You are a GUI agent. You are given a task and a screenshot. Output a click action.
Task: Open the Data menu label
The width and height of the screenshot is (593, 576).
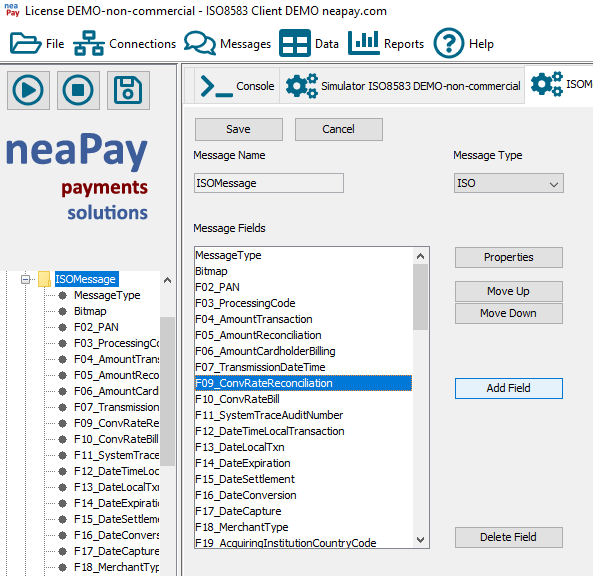327,44
